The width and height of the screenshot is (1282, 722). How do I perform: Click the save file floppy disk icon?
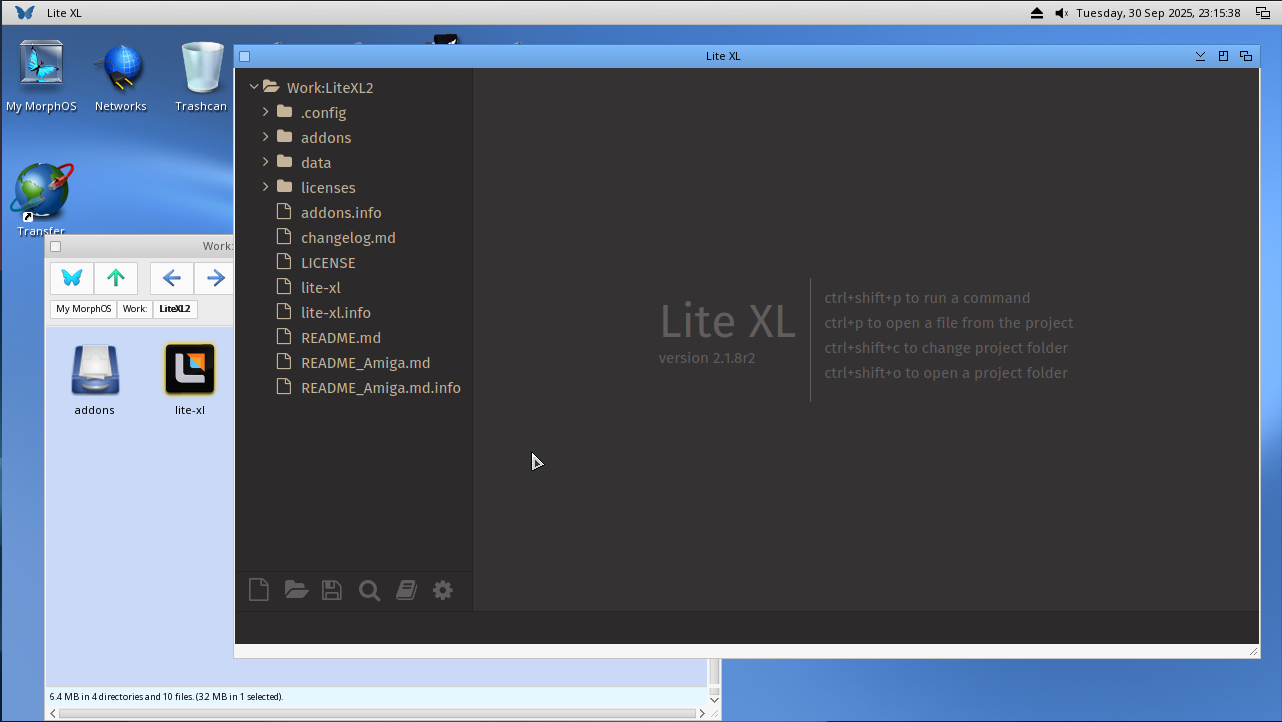pyautogui.click(x=332, y=590)
